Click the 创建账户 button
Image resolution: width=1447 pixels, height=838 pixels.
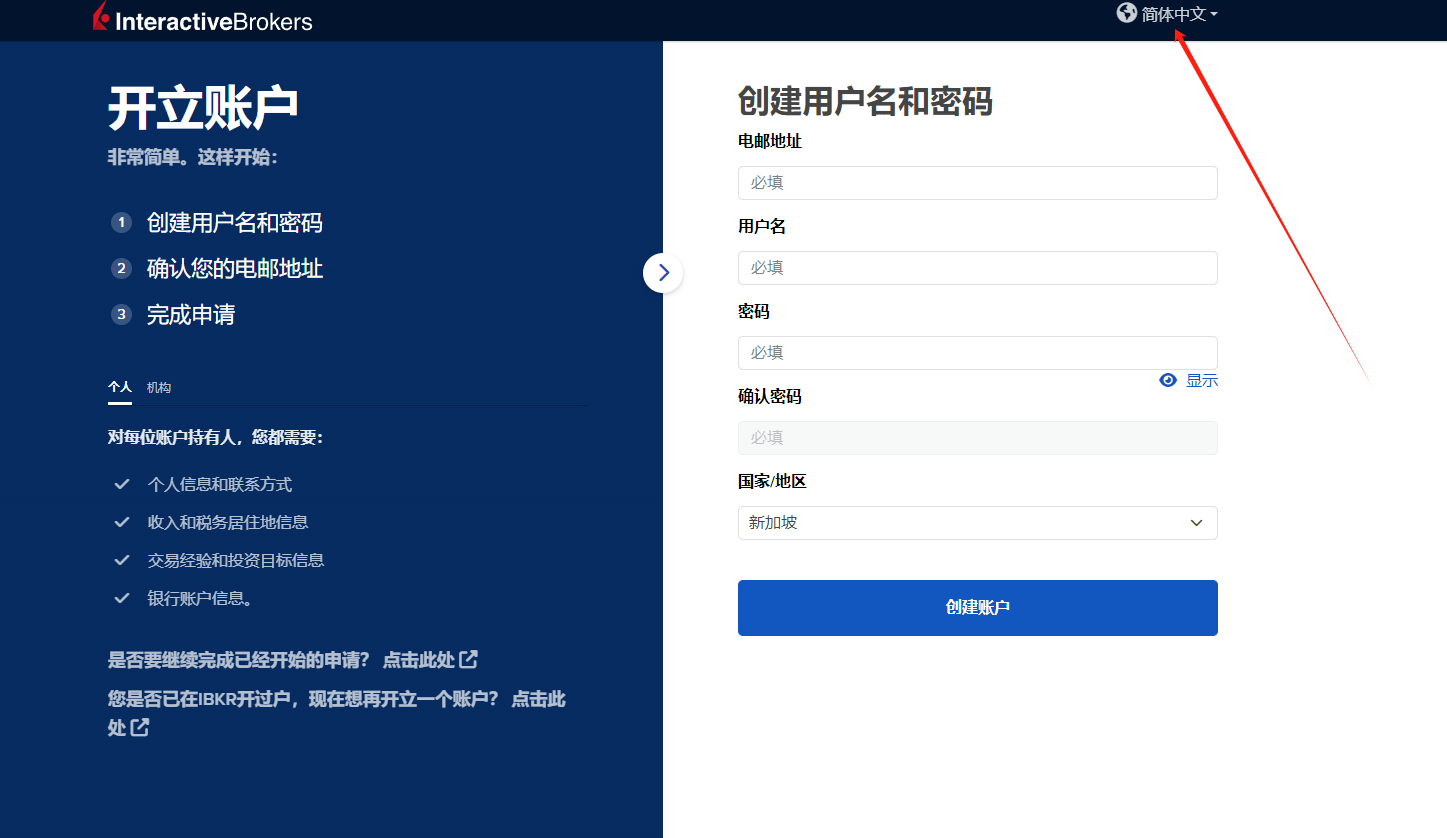tap(977, 607)
